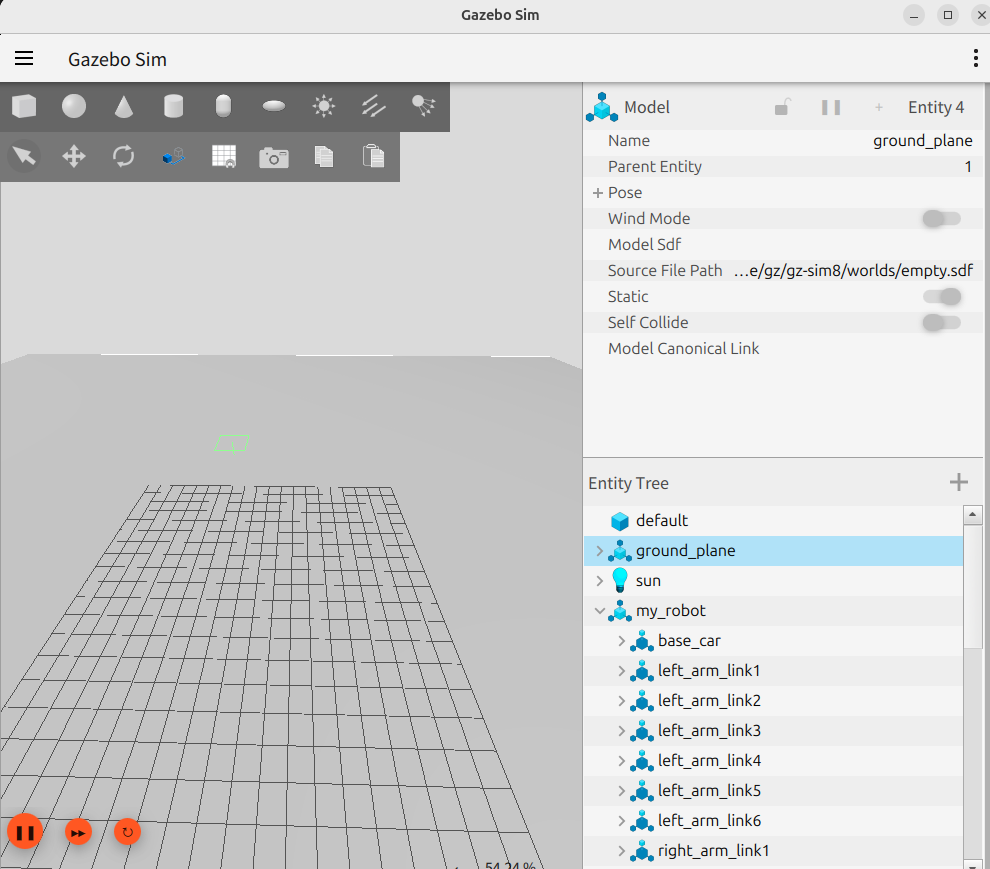This screenshot has width=990, height=869.
Task: Select the sun entity
Action: 773,581
